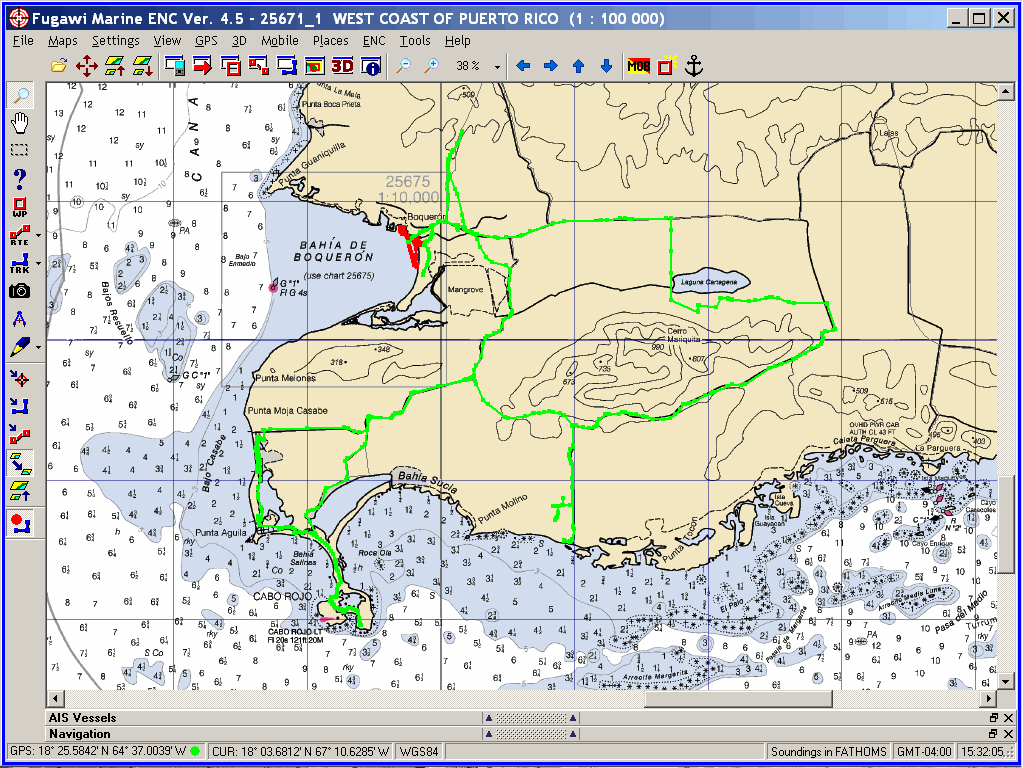Select the WP waypoint tool
1024x768 pixels.
click(20, 208)
